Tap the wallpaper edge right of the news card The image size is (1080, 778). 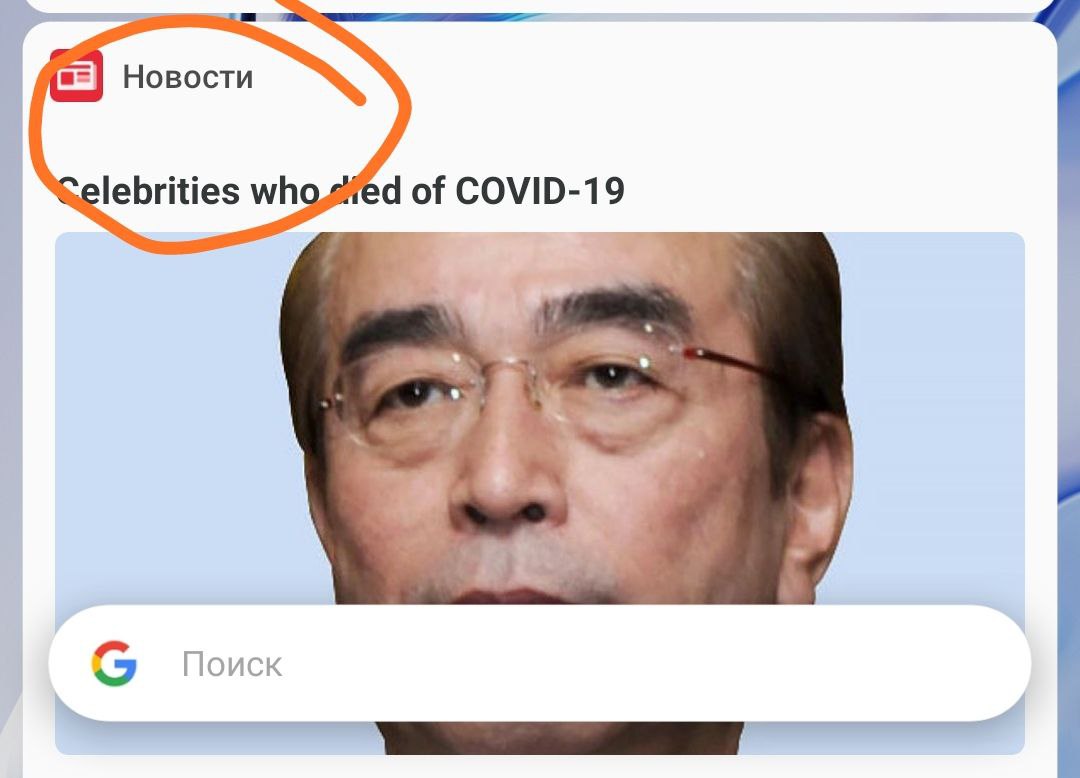coord(1068,413)
